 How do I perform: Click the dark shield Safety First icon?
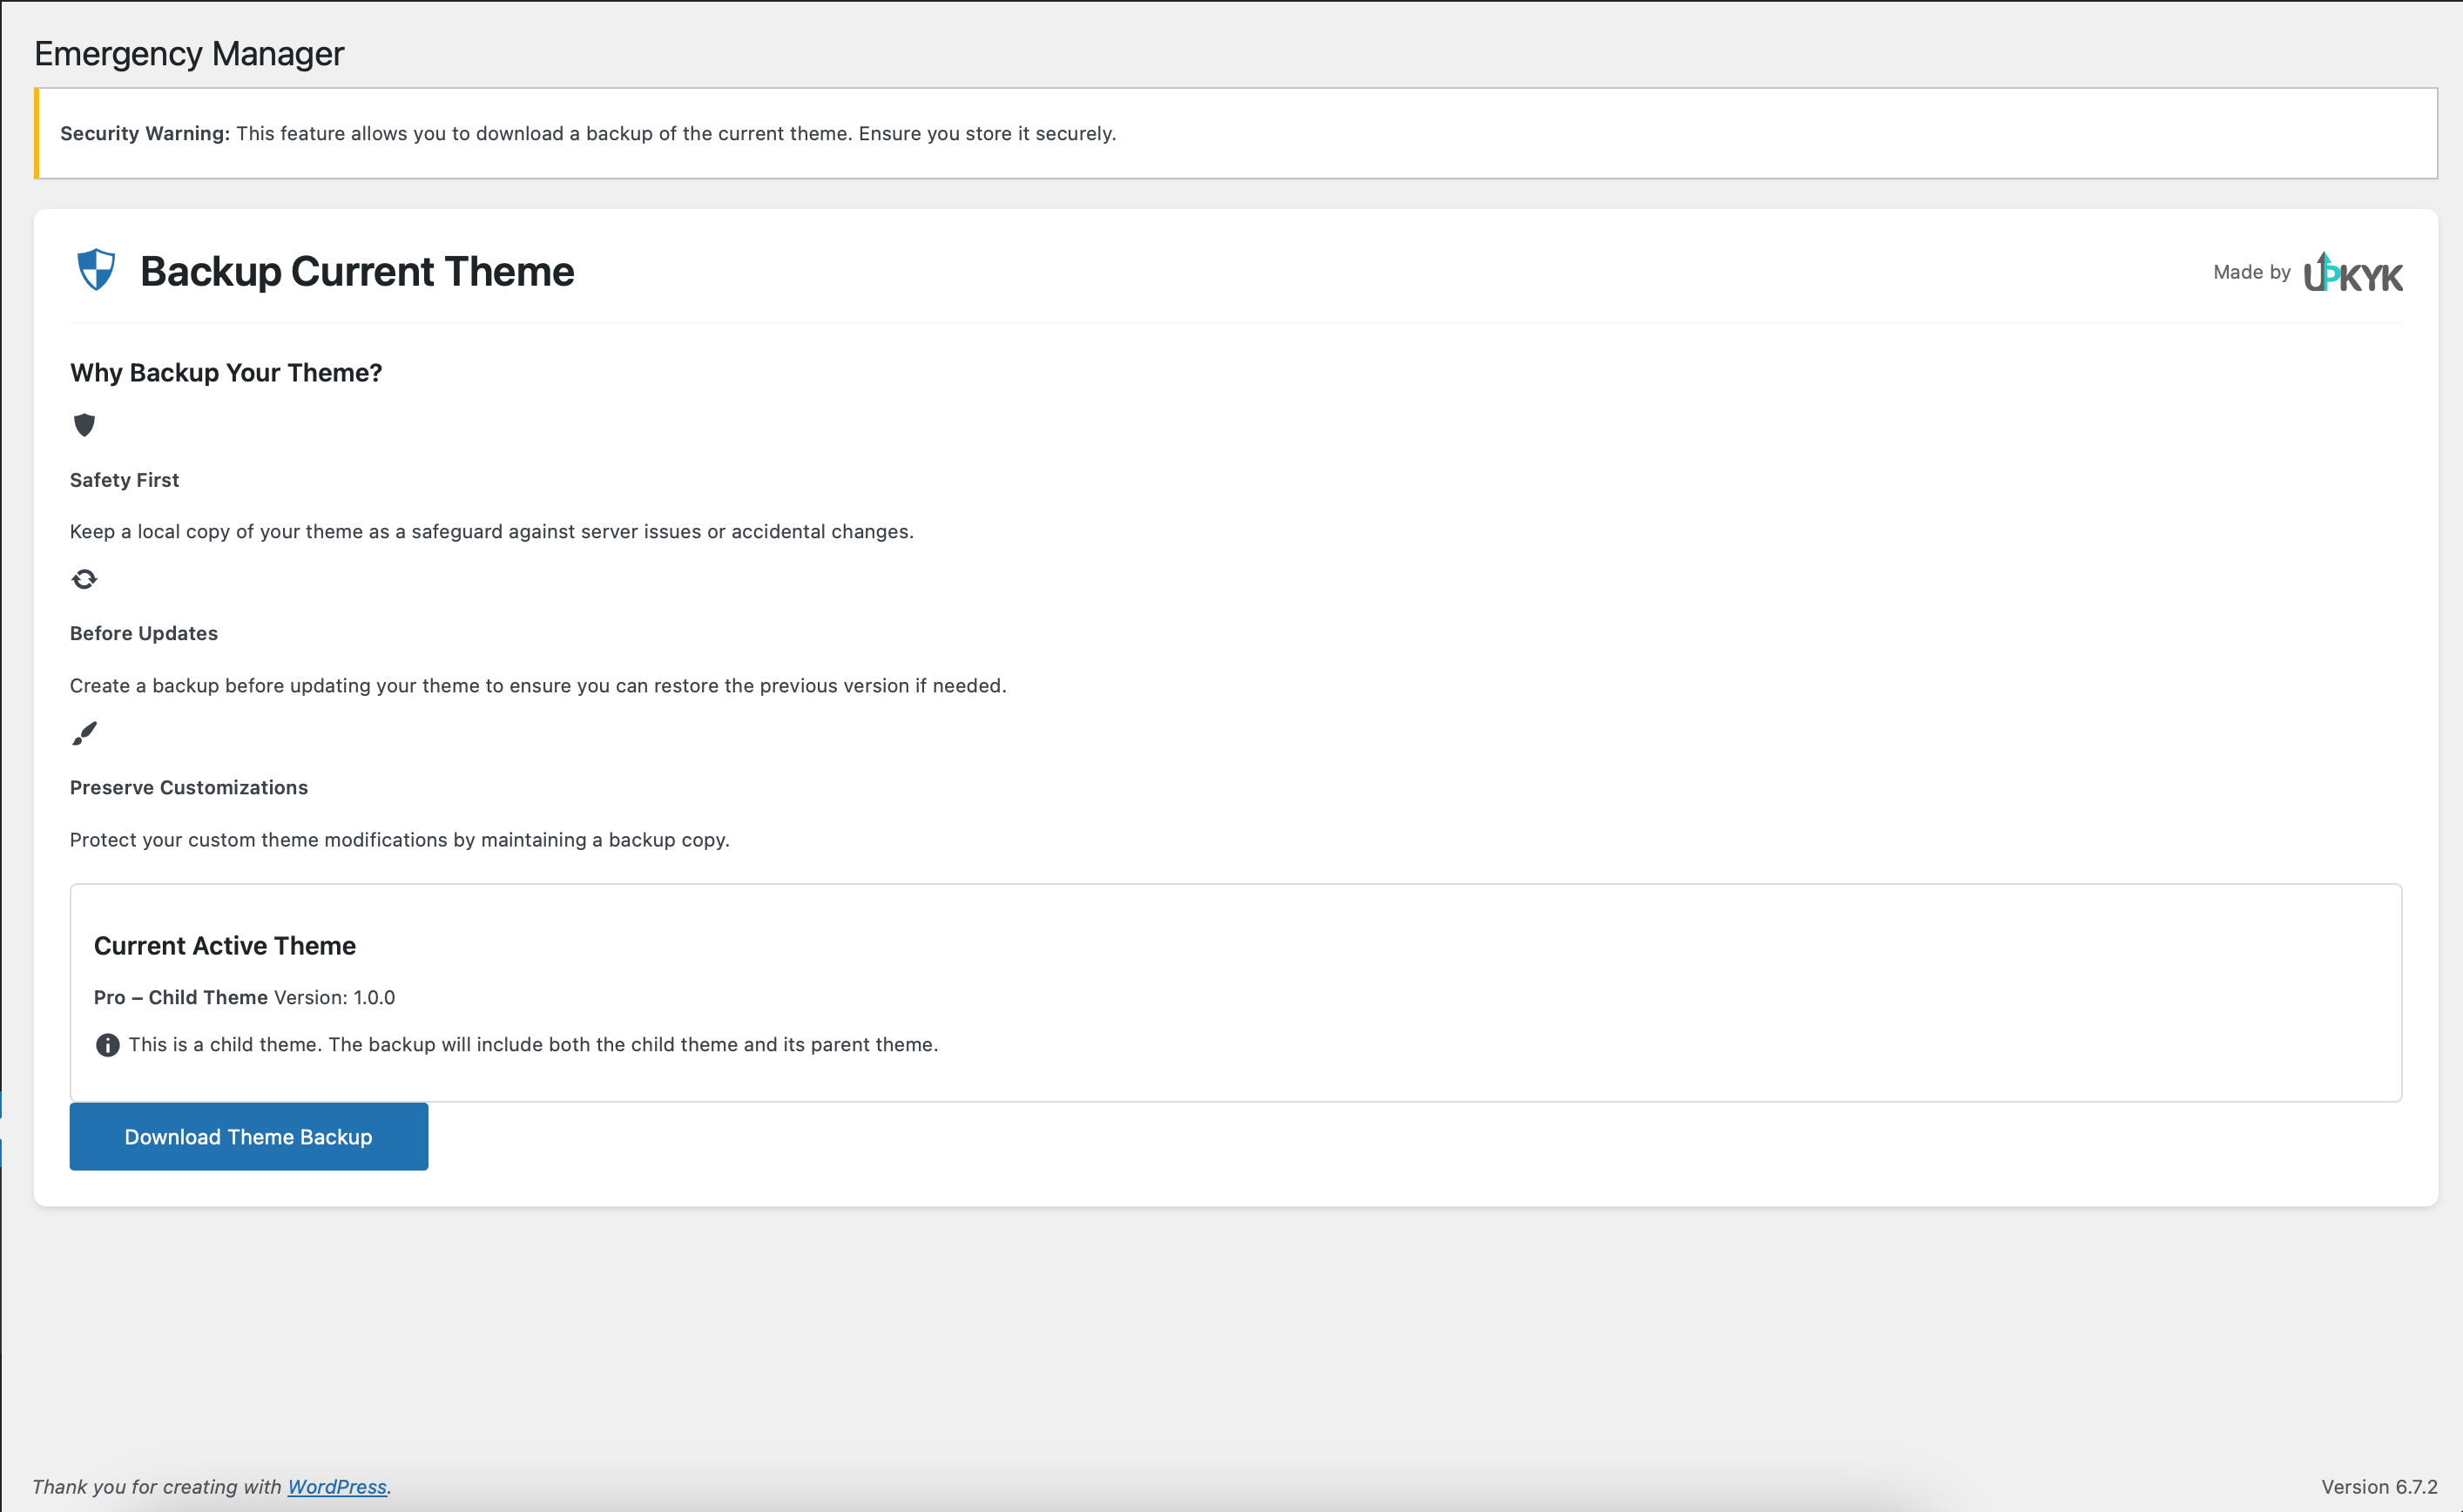point(84,425)
